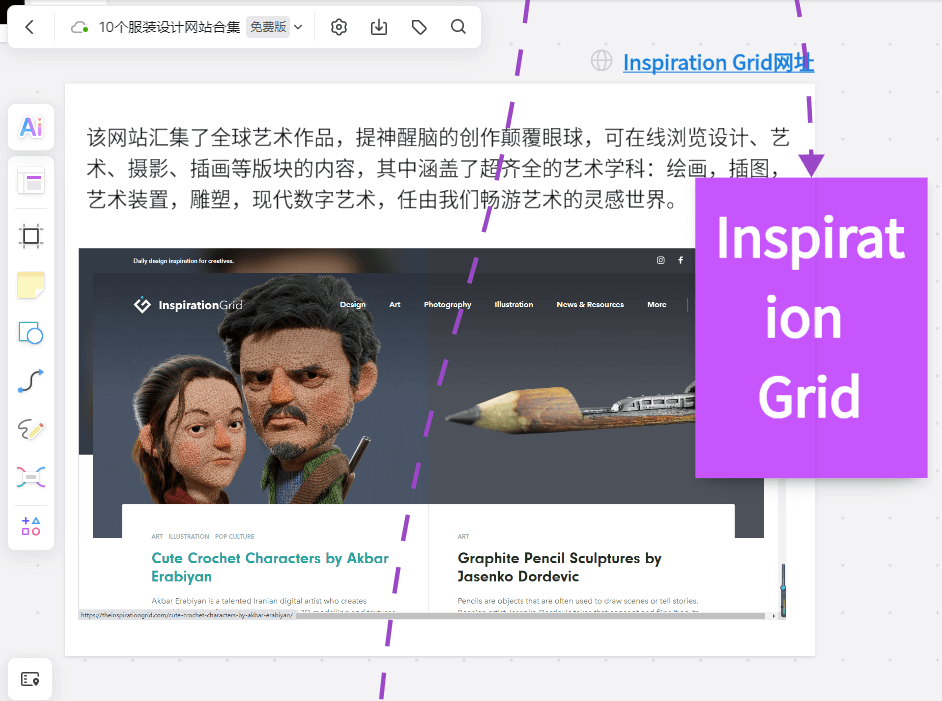Click the Facebook icon in screenshot
This screenshot has height=701, width=942.
click(x=681, y=260)
